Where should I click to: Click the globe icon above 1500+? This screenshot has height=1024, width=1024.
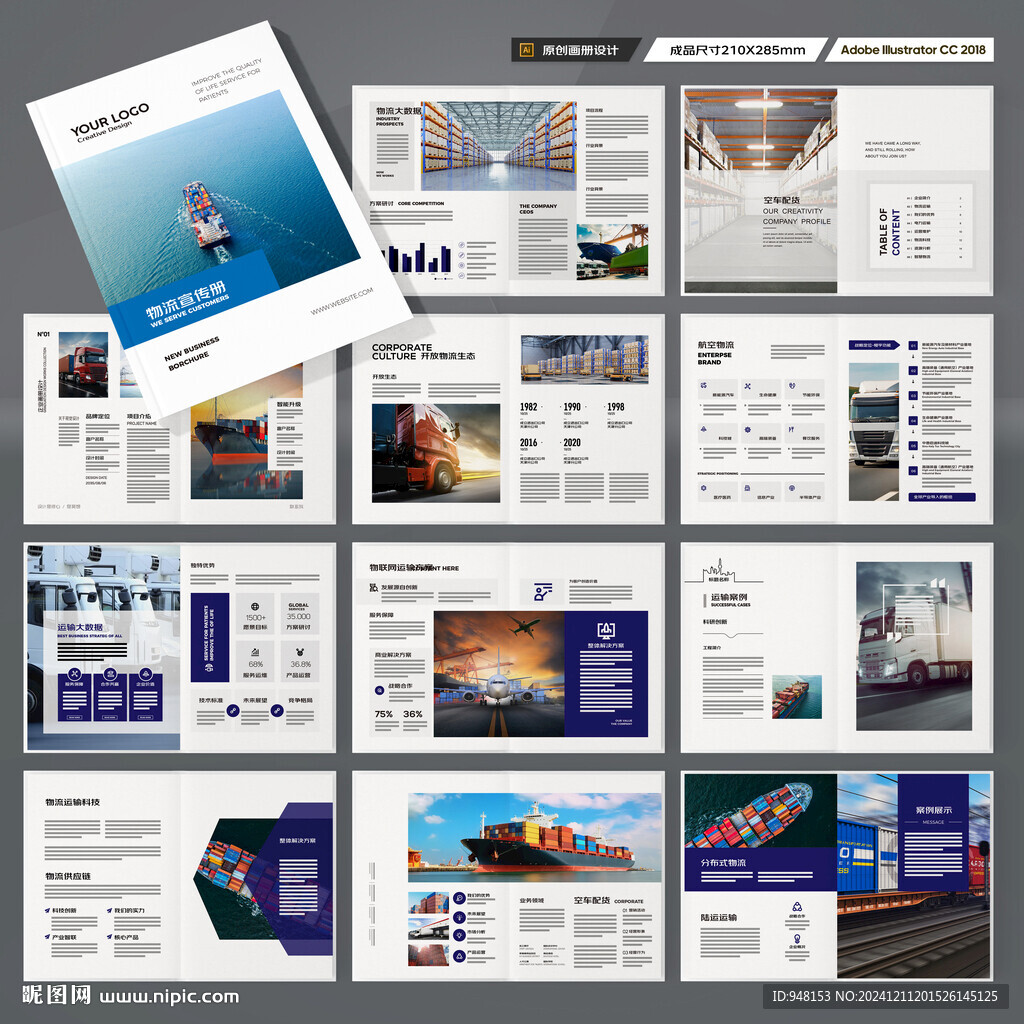[255, 607]
